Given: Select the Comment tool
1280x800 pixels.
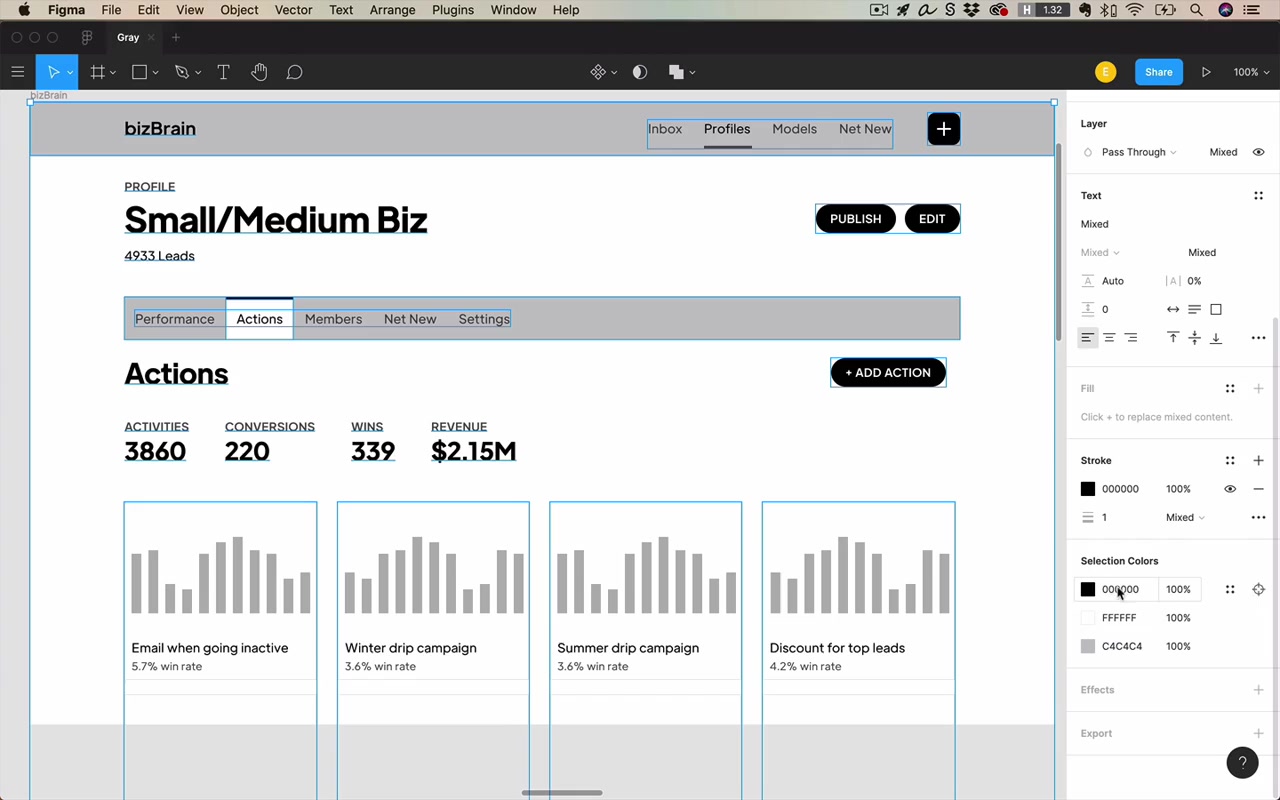Looking at the screenshot, I should point(294,72).
